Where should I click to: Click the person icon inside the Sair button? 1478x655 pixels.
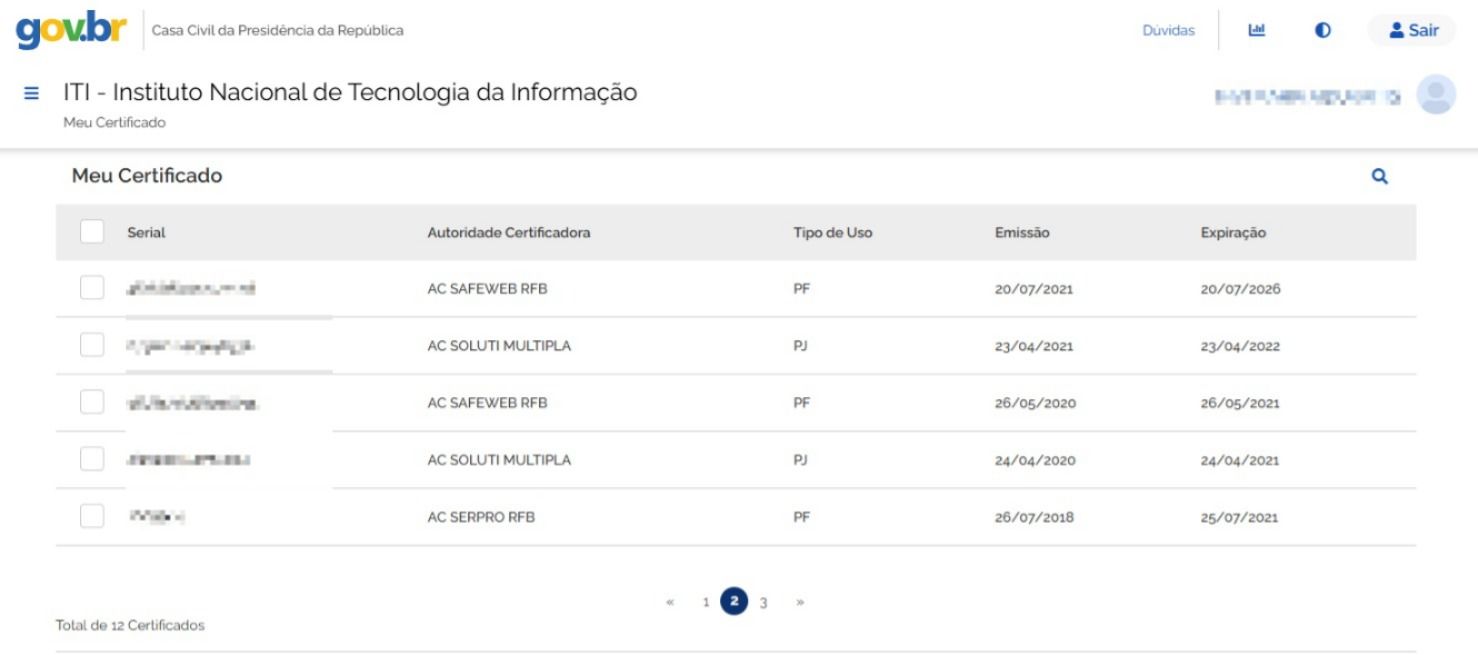[x=1395, y=29]
